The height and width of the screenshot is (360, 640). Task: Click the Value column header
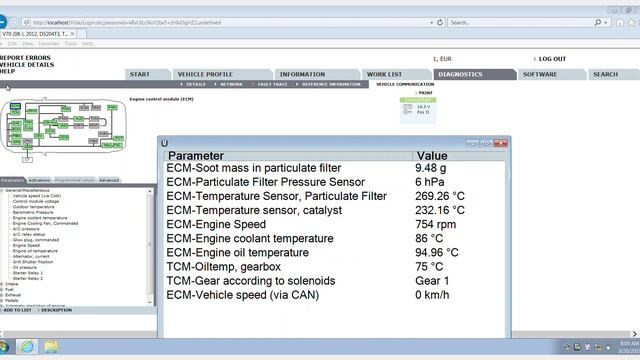tap(459, 156)
